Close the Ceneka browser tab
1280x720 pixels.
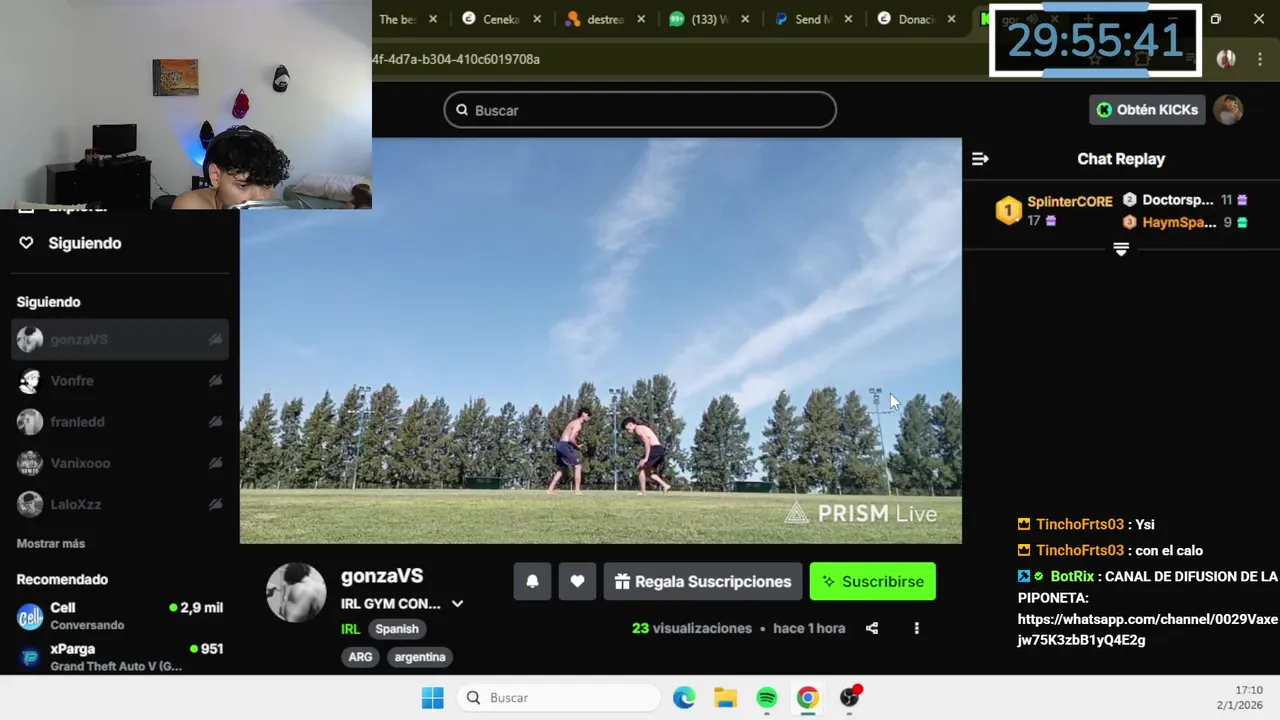[x=537, y=19]
